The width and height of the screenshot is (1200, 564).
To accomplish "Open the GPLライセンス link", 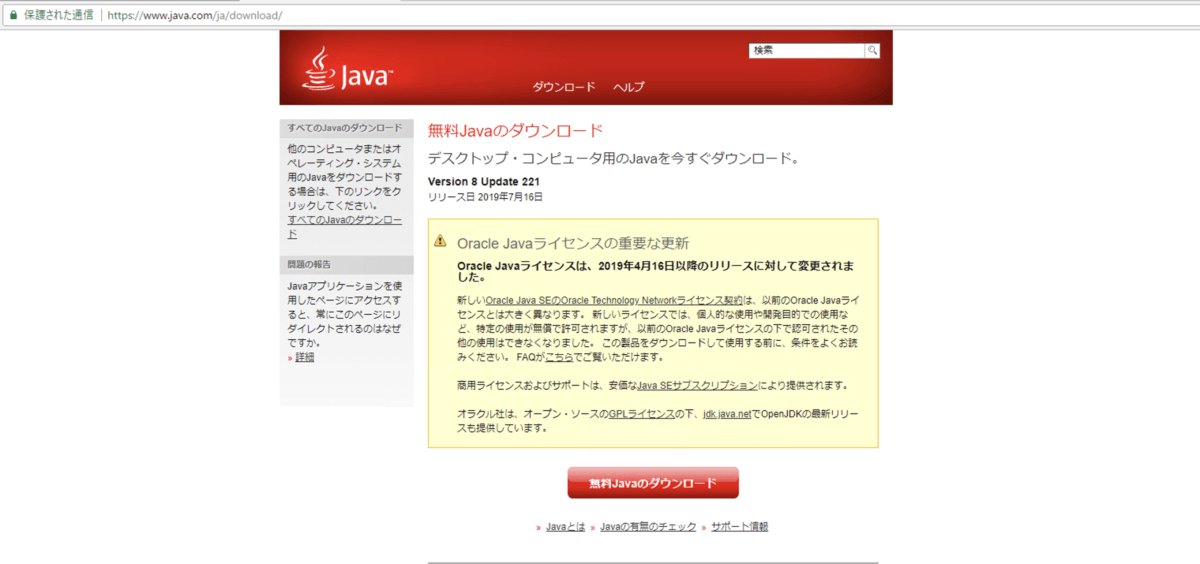I will coord(642,414).
